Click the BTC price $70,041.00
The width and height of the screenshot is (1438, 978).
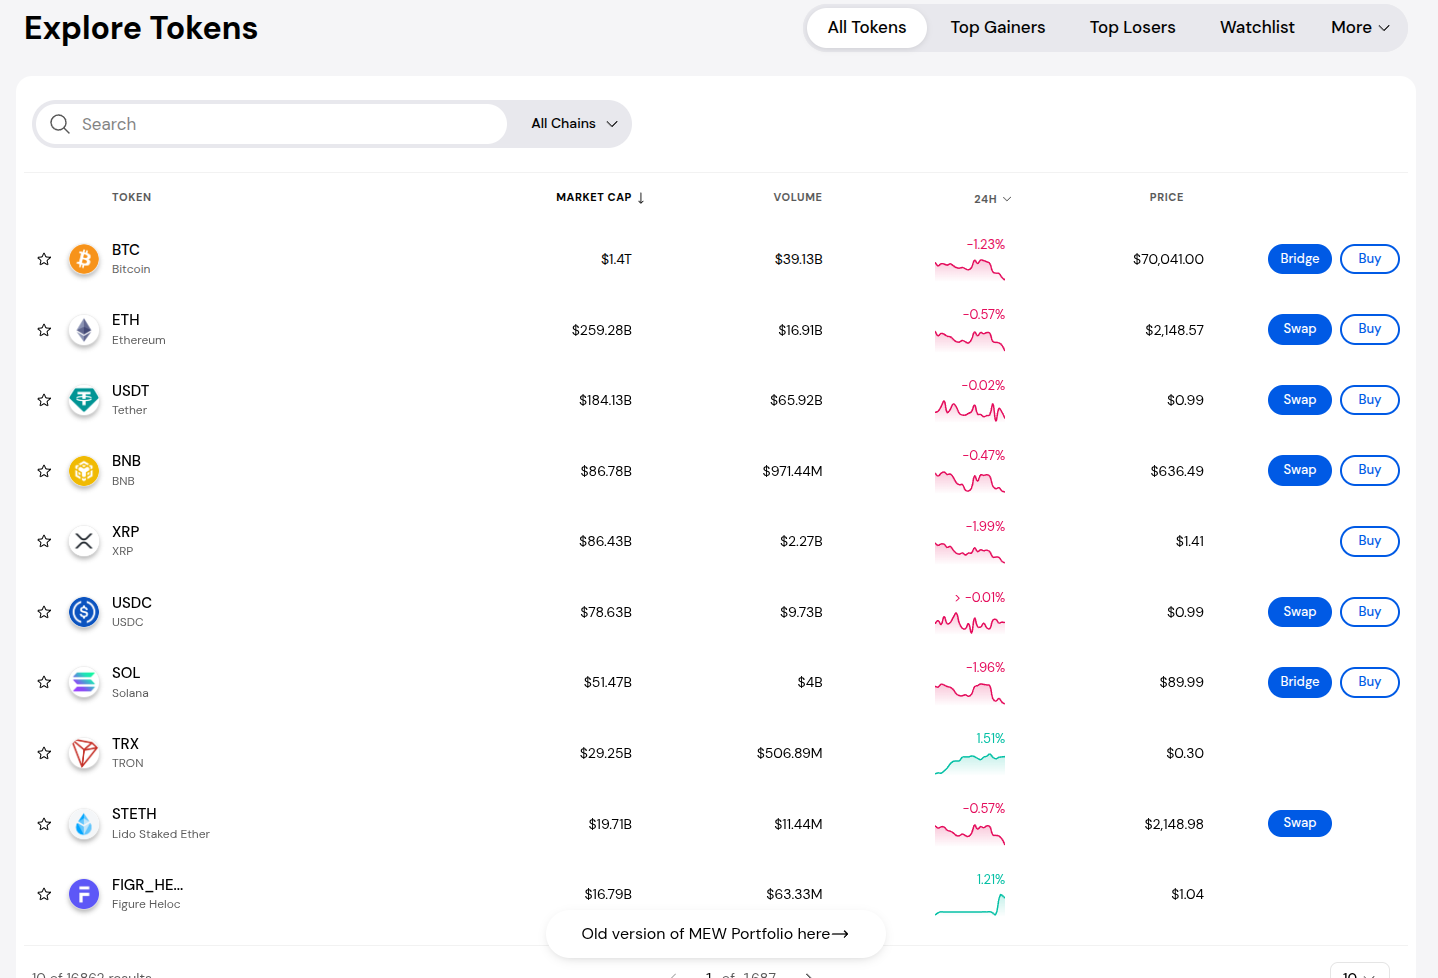click(x=1168, y=259)
